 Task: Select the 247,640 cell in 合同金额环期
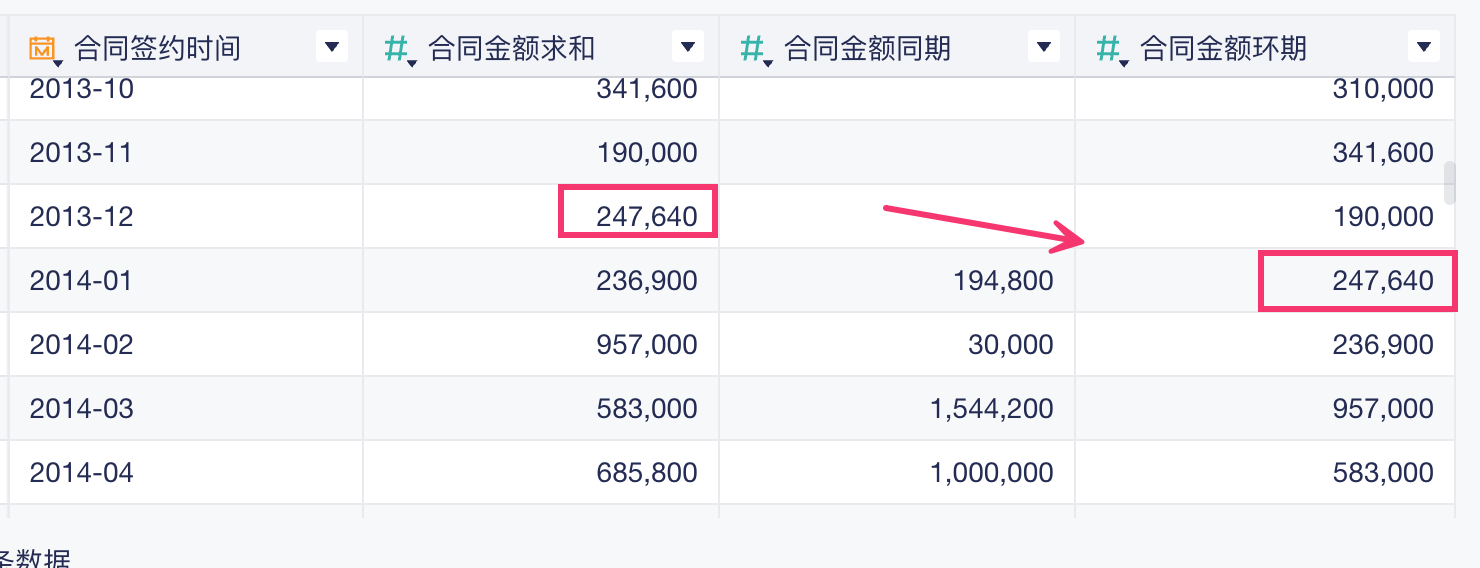coord(1382,281)
